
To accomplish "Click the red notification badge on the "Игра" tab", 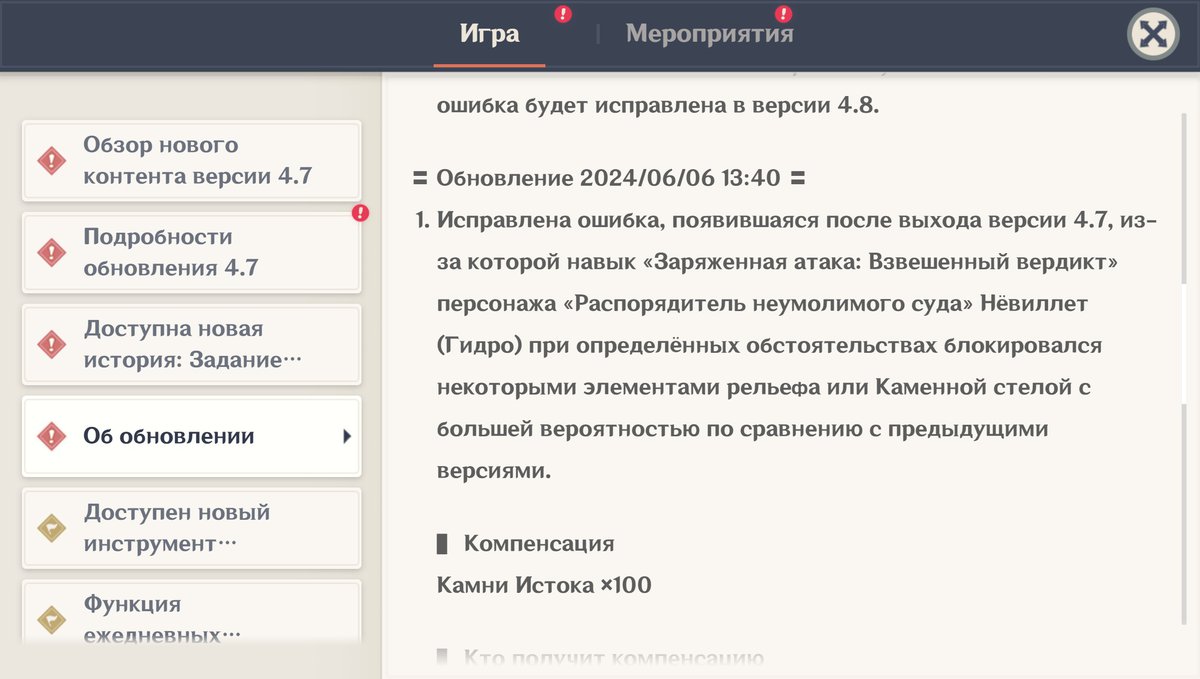I will (563, 14).
